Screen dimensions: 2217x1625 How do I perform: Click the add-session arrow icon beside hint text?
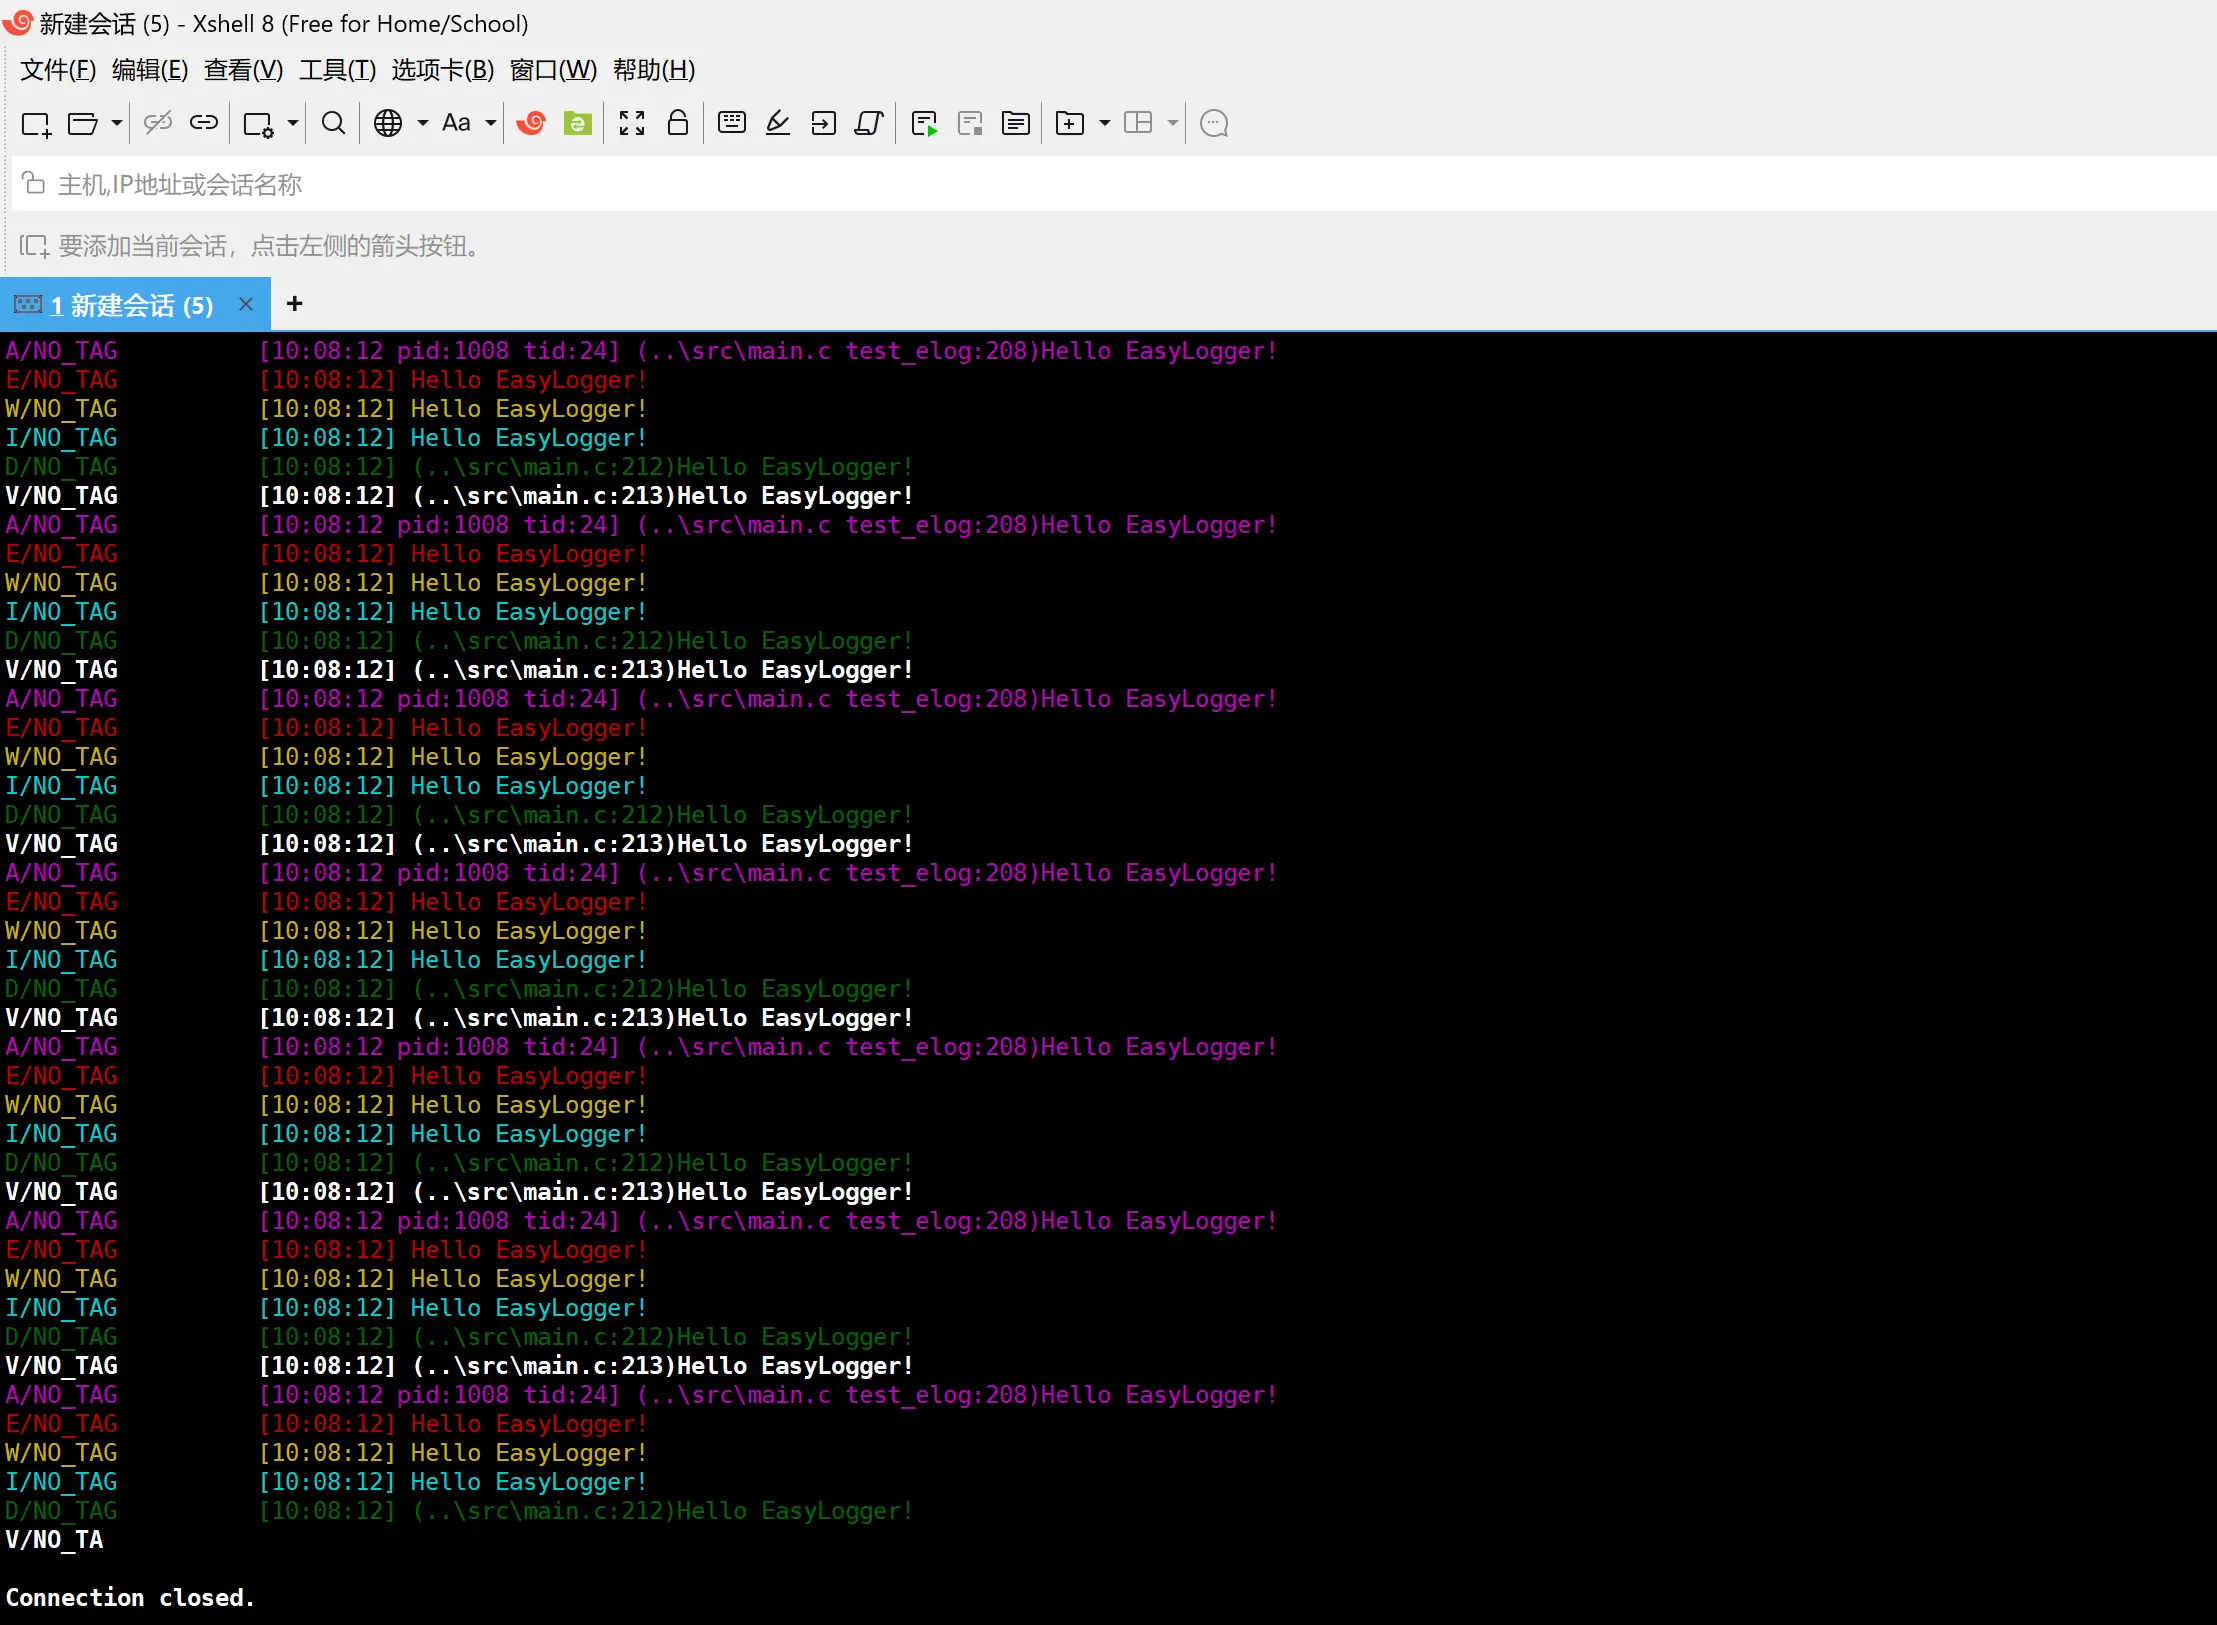[x=34, y=246]
